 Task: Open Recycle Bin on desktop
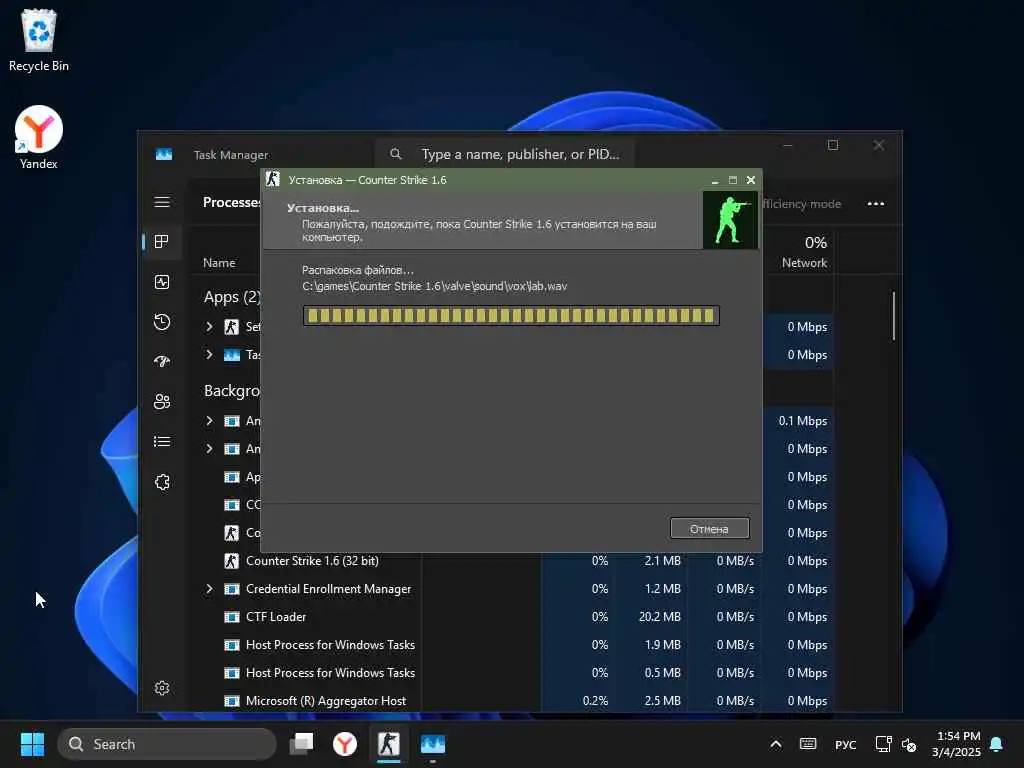pyautogui.click(x=39, y=40)
